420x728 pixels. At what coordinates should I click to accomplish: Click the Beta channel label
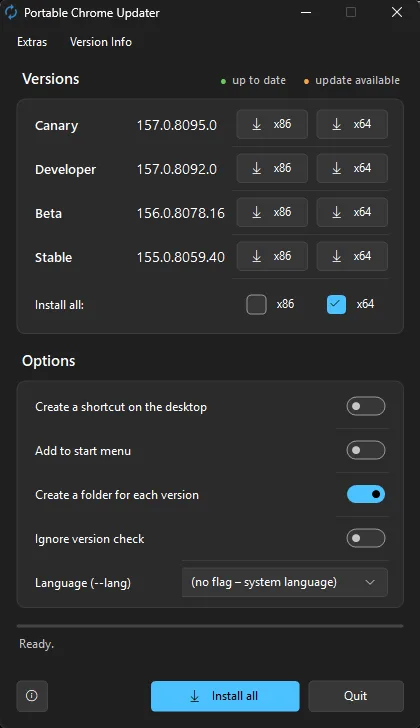(48, 214)
